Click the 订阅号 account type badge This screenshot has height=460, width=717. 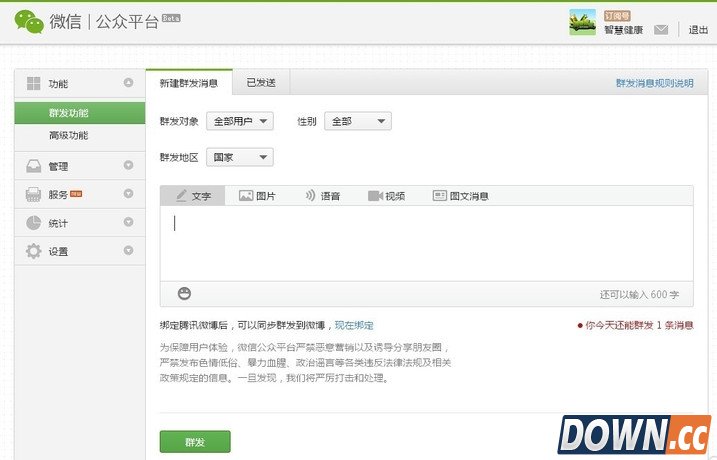(x=617, y=16)
